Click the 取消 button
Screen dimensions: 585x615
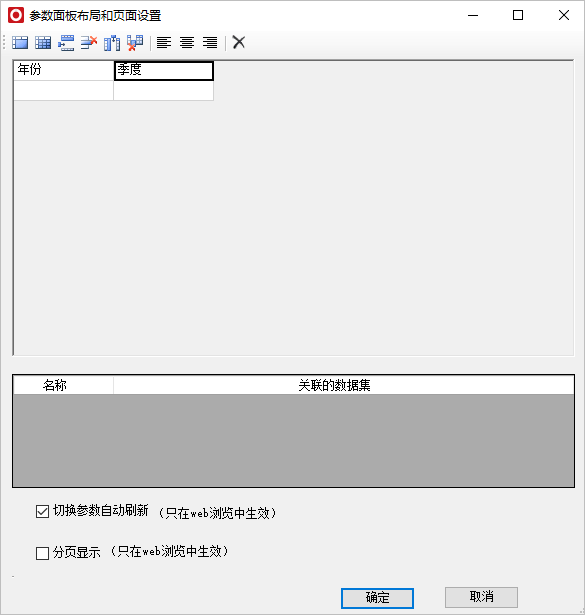(x=481, y=597)
